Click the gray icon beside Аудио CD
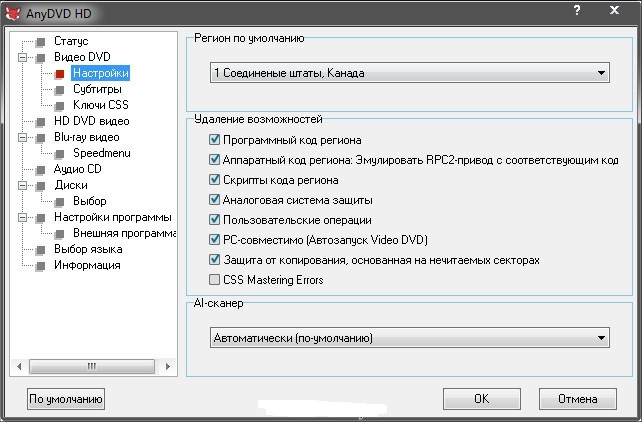The width and height of the screenshot is (642, 422). 41,170
